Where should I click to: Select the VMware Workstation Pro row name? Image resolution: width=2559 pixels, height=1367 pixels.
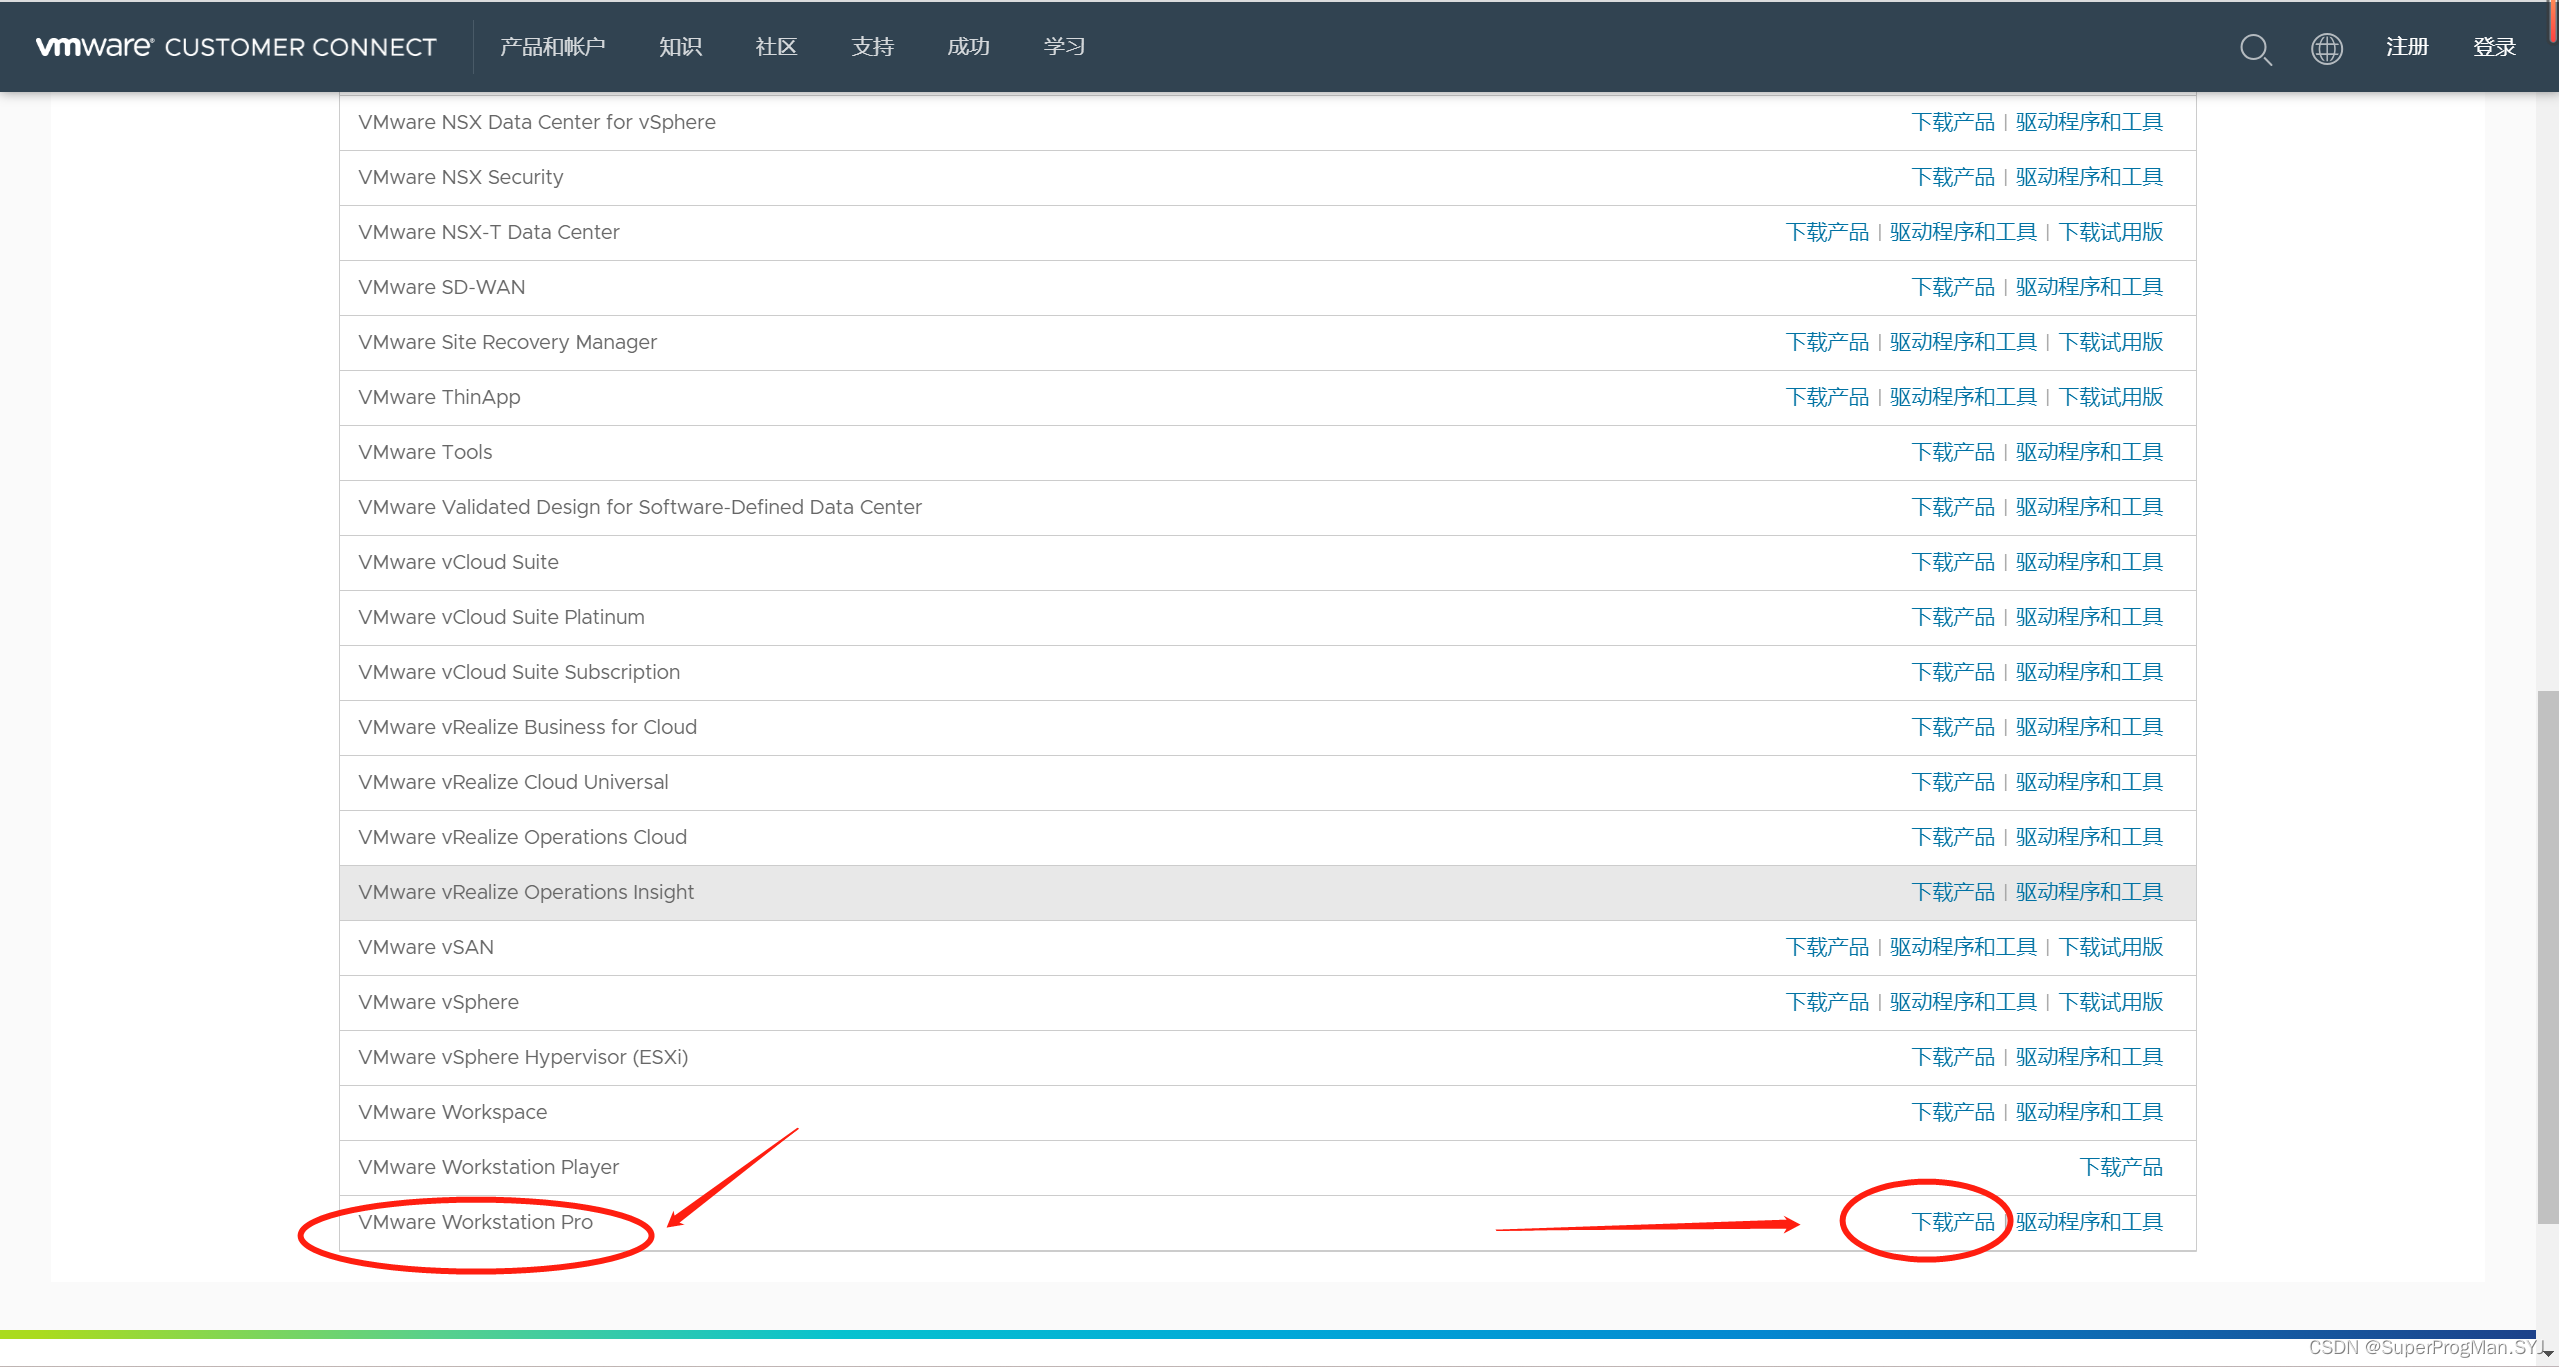coord(475,1222)
